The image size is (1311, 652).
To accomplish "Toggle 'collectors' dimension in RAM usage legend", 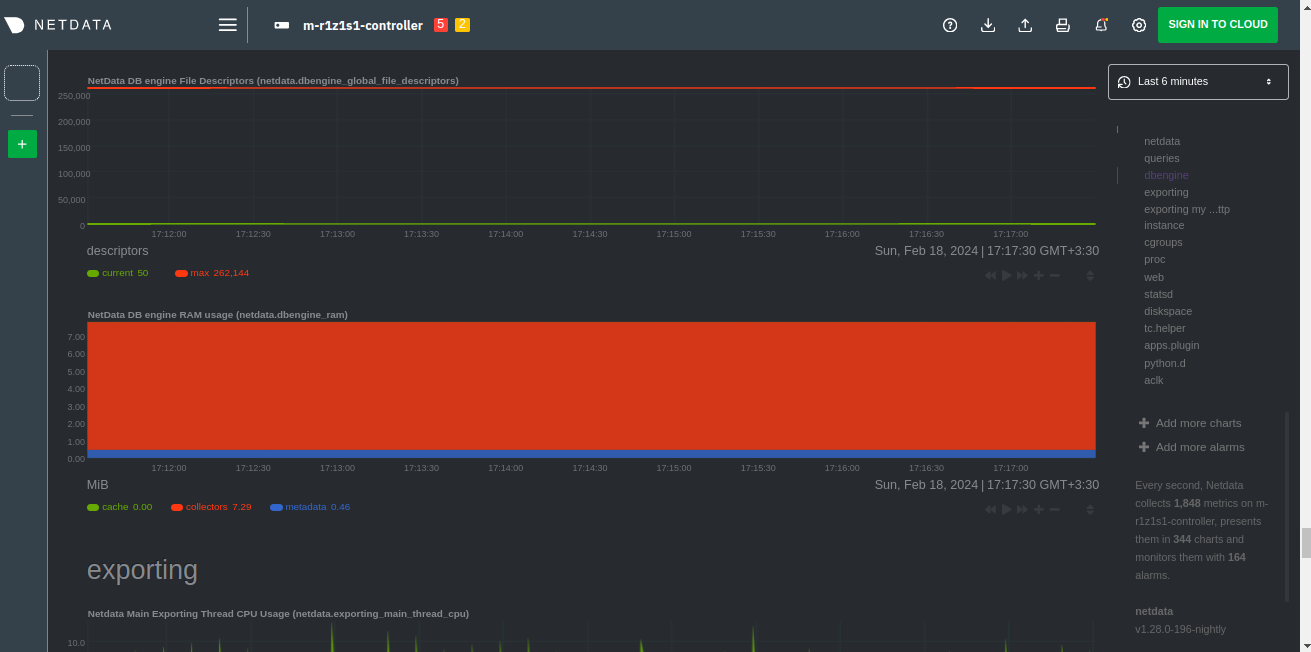I will (210, 507).
